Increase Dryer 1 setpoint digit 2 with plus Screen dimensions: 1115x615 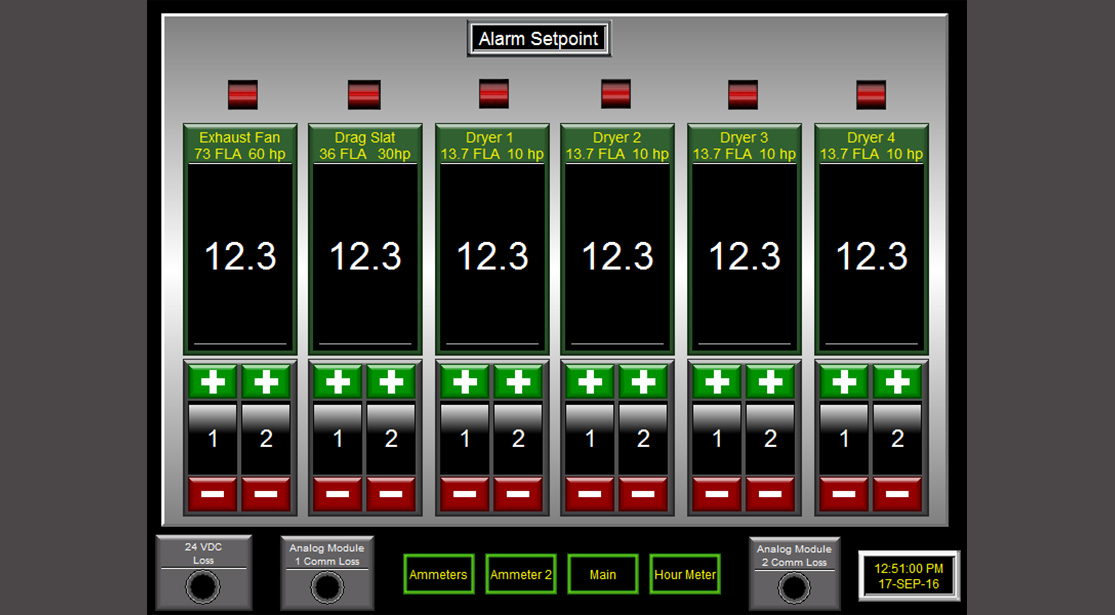click(x=518, y=382)
